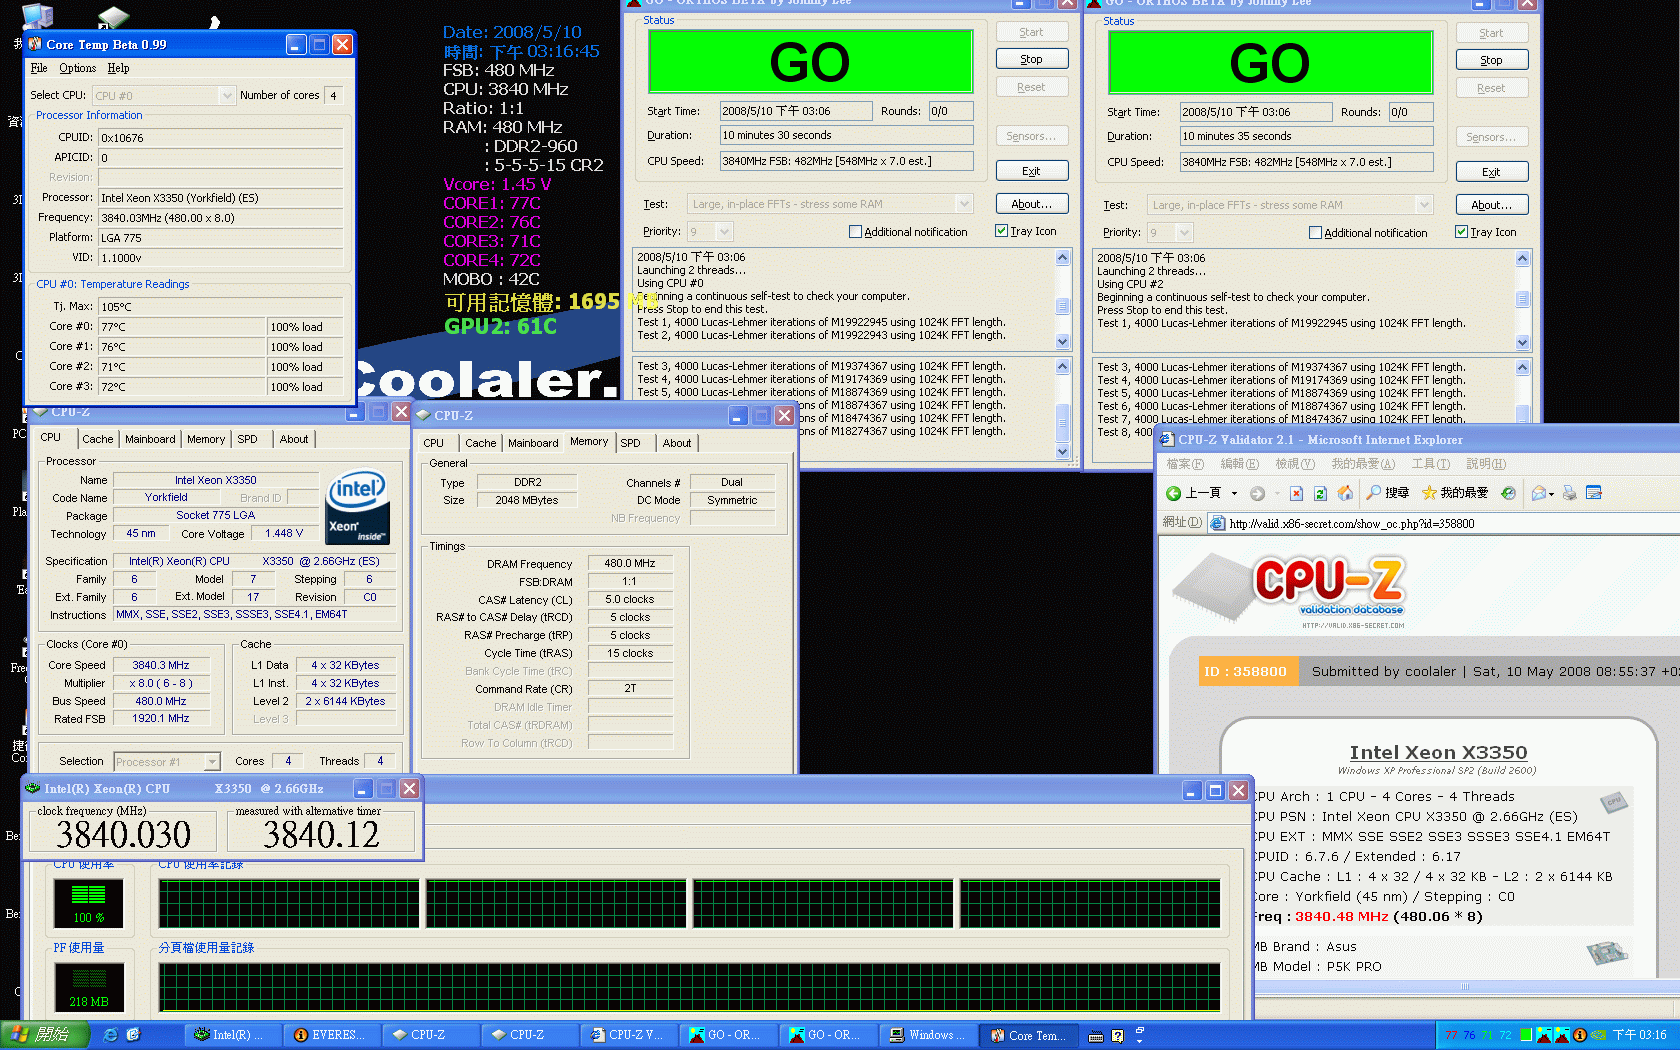Click Core Temp title bar icon
This screenshot has width=1680, height=1050.
click(35, 44)
